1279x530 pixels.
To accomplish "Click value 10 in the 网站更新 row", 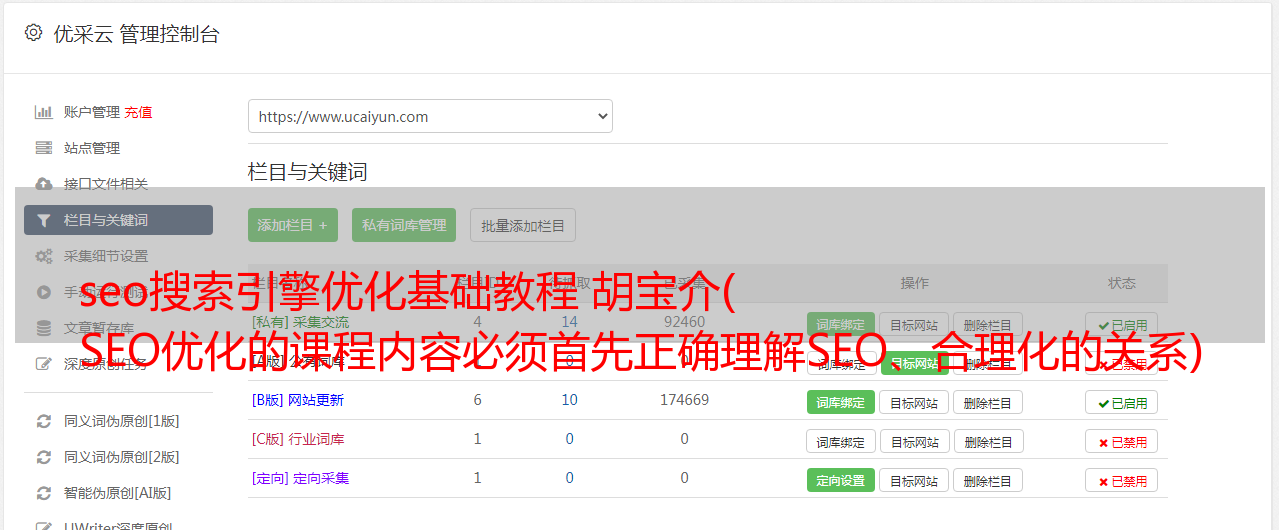I will point(569,400).
